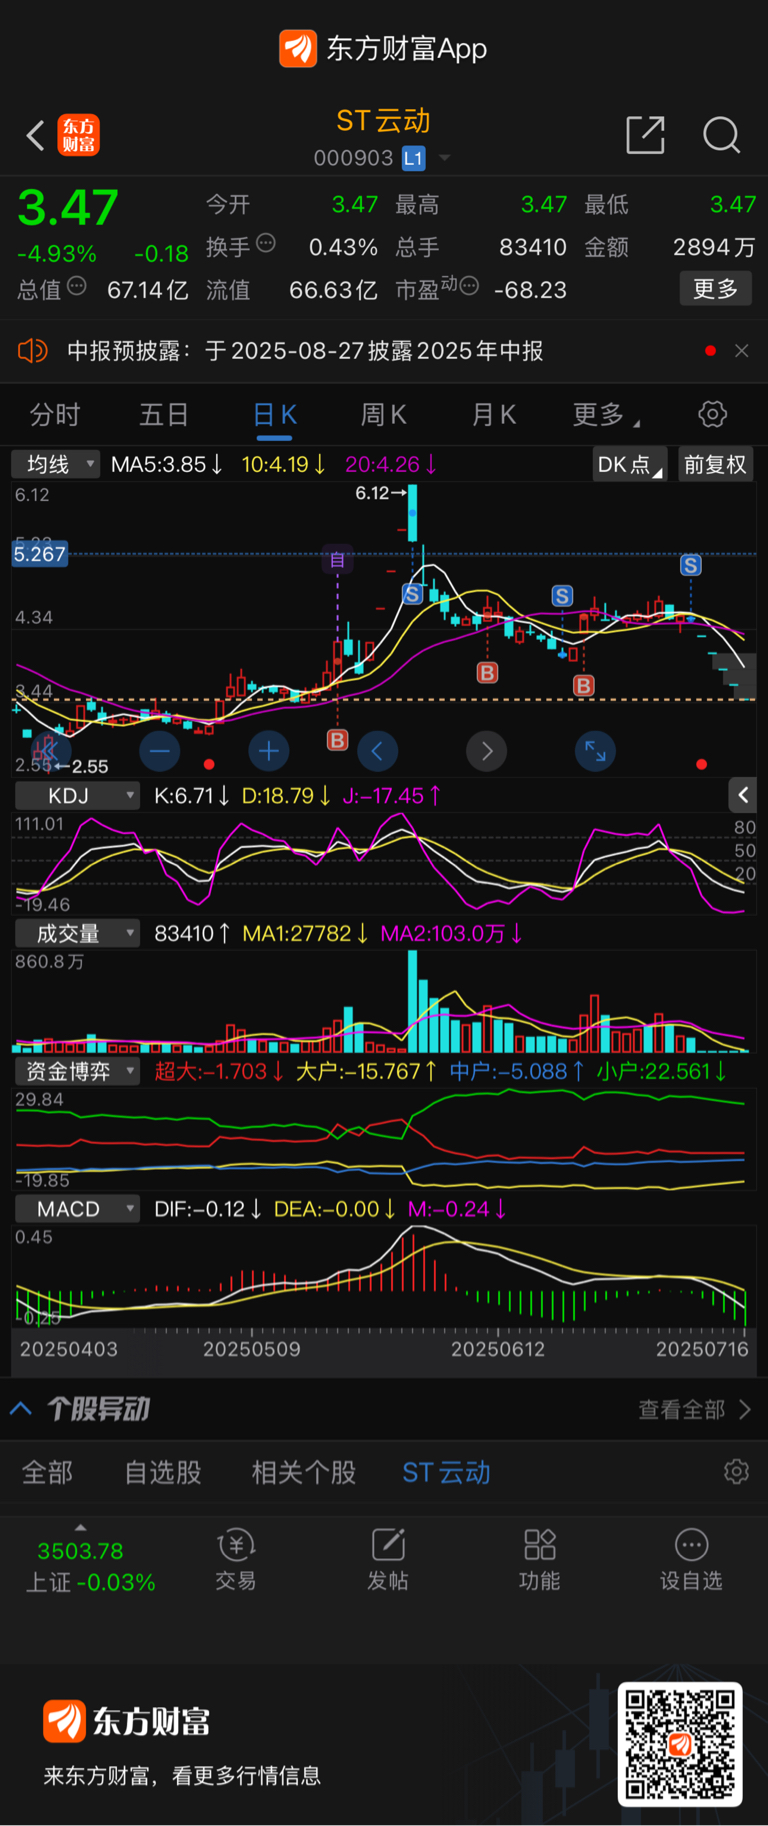
Task: Tap the 换手 info icon
Action: 266,243
